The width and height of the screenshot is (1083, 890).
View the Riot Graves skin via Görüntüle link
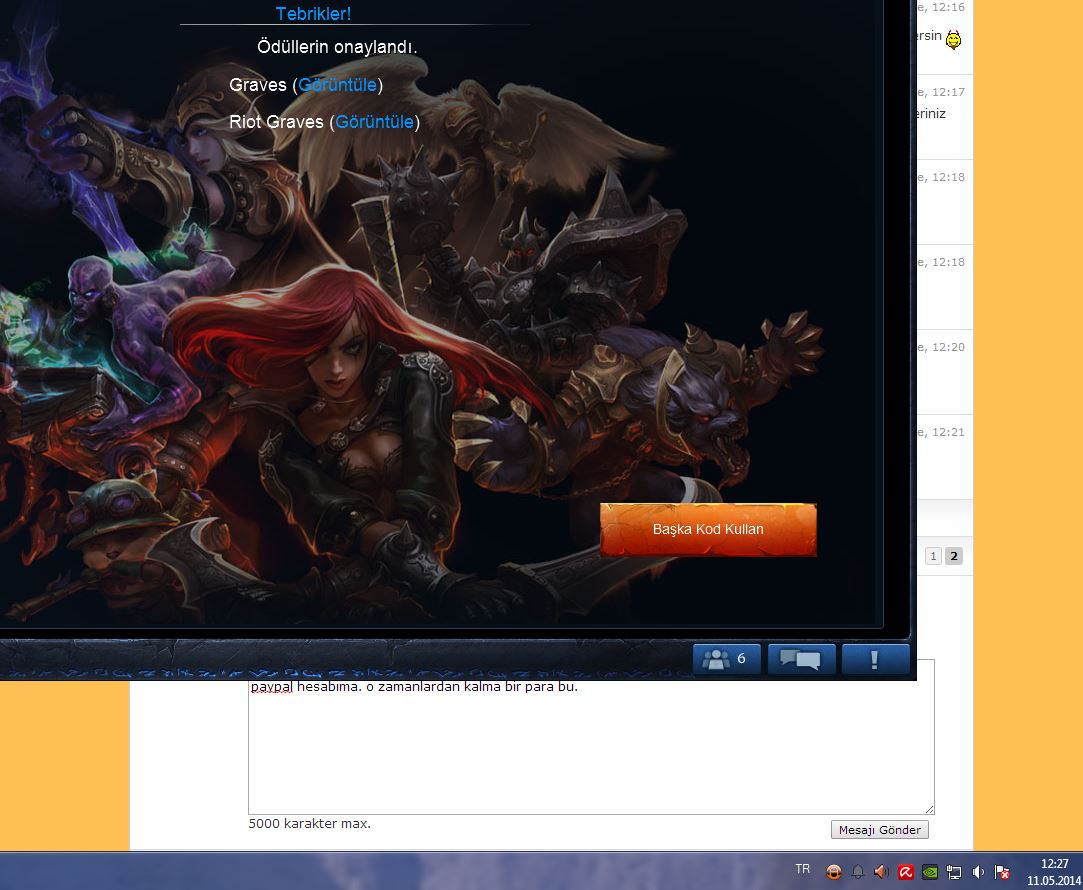[x=375, y=122]
